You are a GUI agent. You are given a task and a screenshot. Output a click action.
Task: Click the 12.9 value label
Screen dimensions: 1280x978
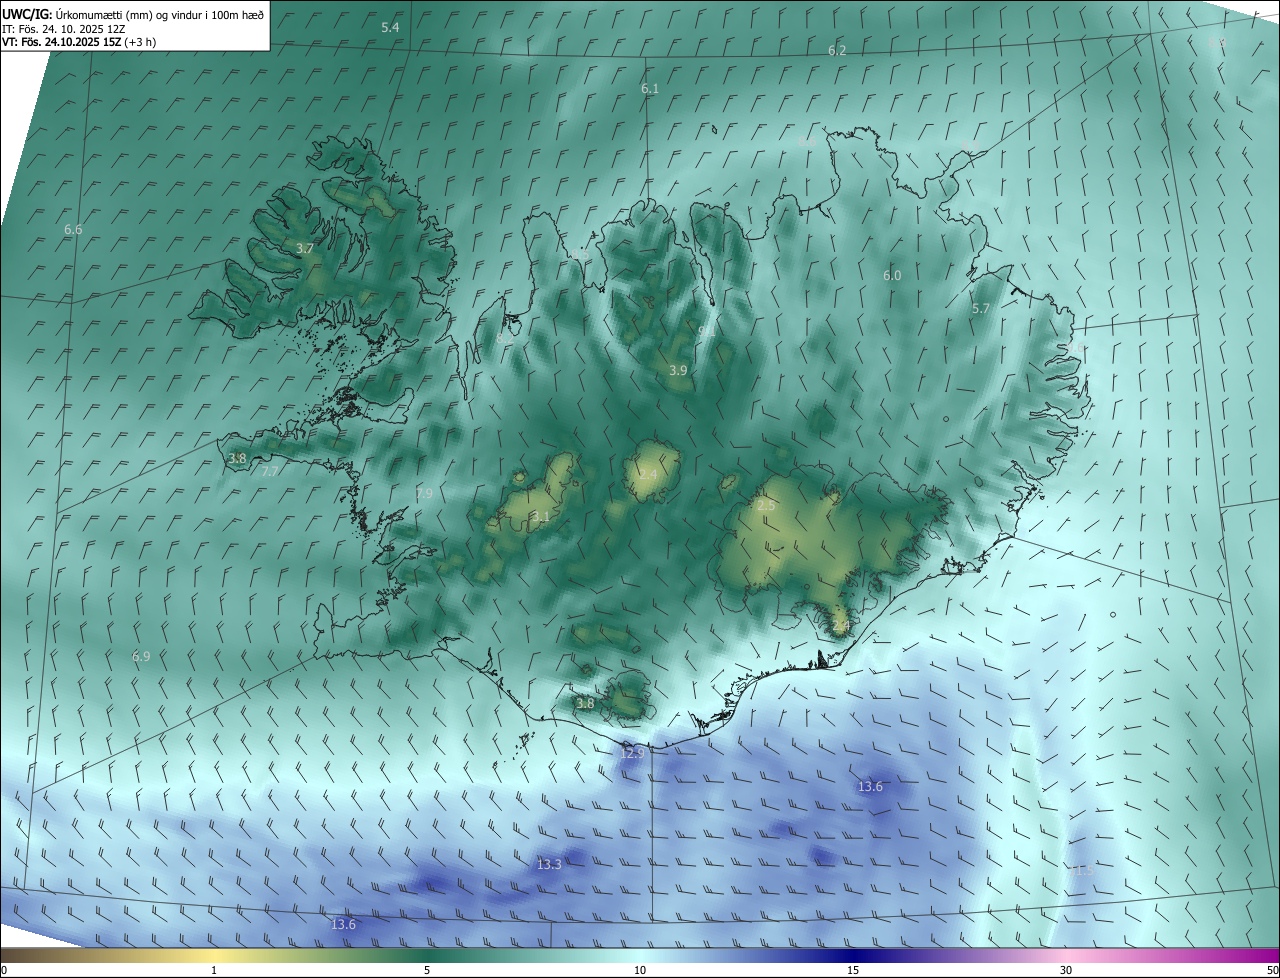click(x=631, y=753)
